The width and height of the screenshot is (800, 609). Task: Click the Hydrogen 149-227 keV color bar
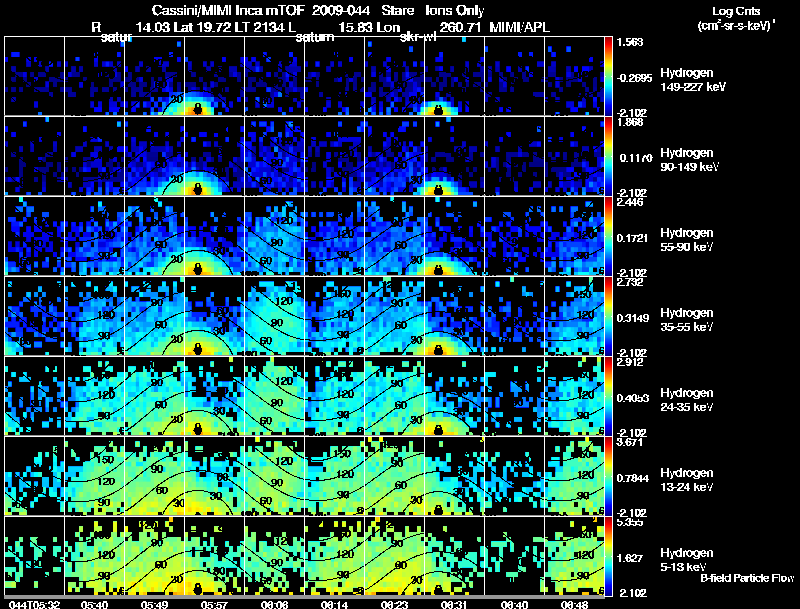point(608,77)
